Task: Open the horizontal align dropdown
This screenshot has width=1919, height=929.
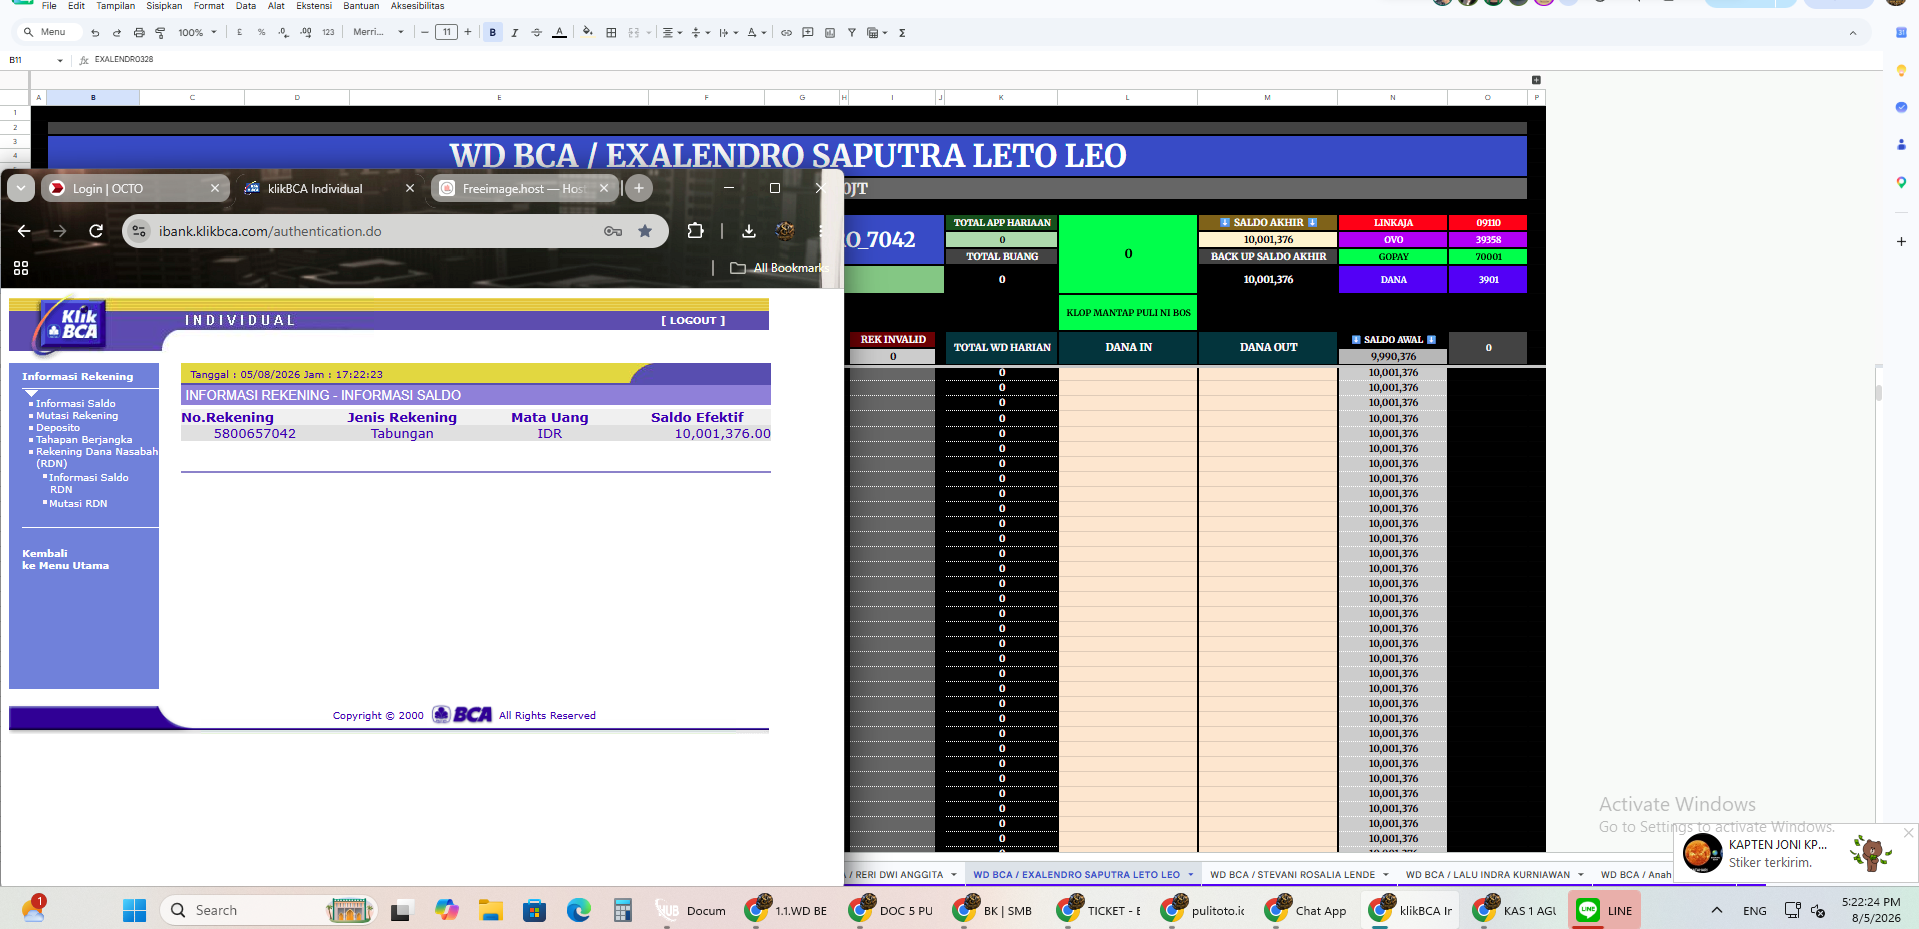Action: point(672,33)
